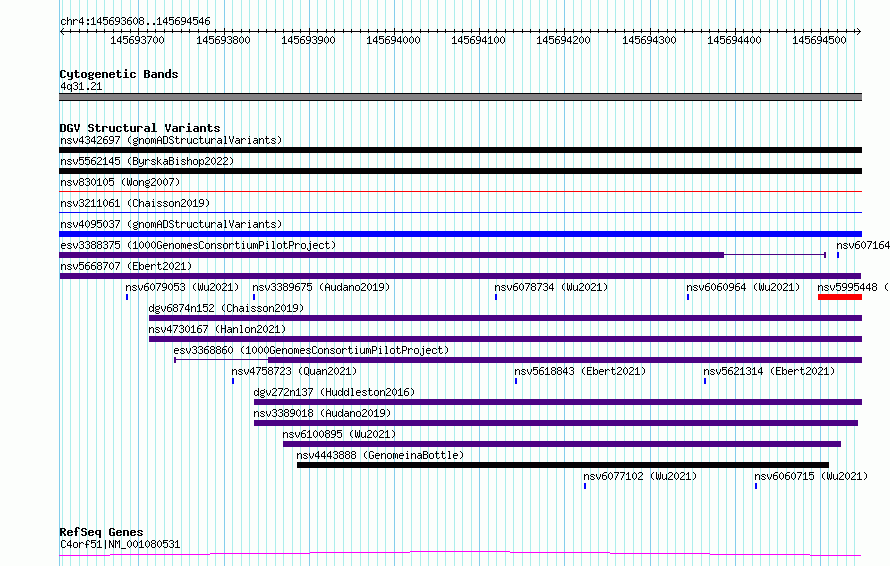This screenshot has height=566, width=890.
Task: Select the nsv5562145 (ByrskaBishop2022) variant label
Action: (147, 161)
